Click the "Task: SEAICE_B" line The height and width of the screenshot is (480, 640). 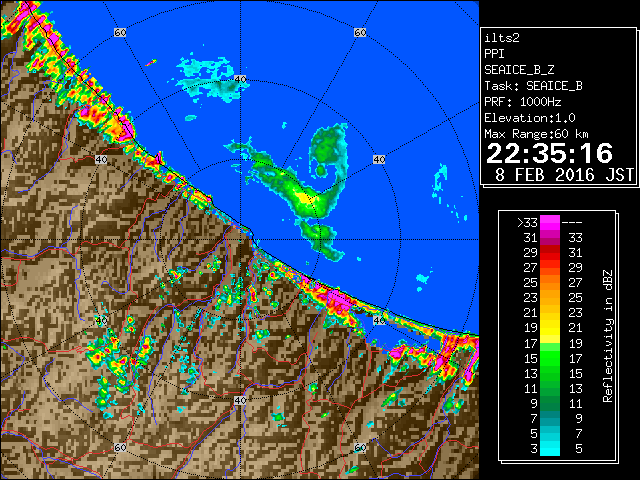(x=533, y=86)
